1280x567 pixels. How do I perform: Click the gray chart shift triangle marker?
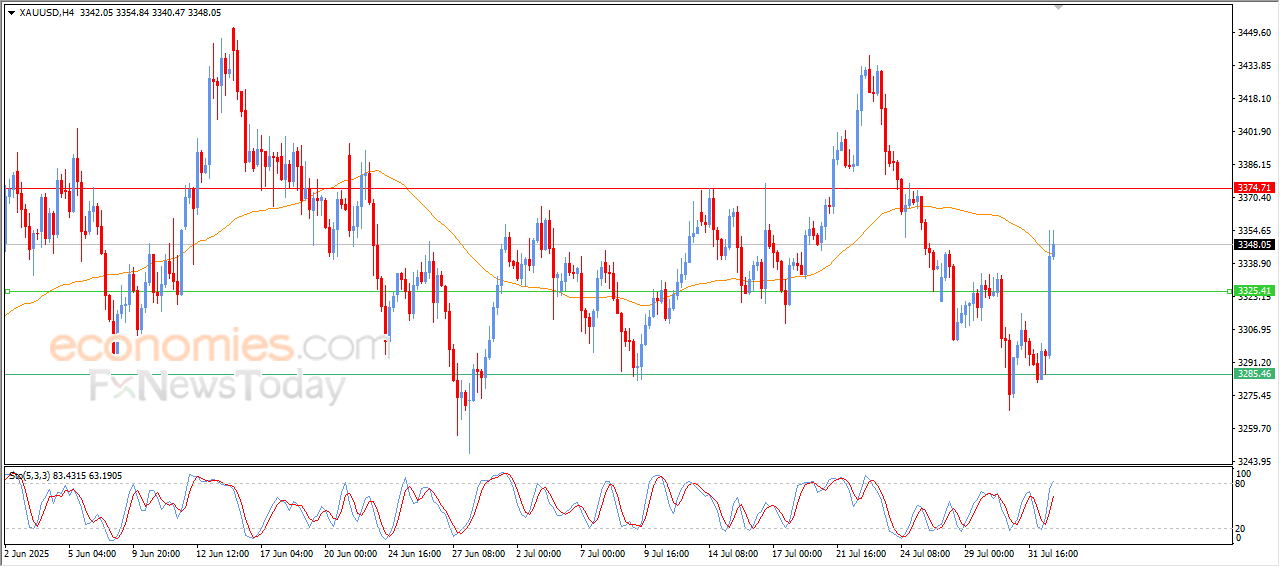pos(1059,8)
